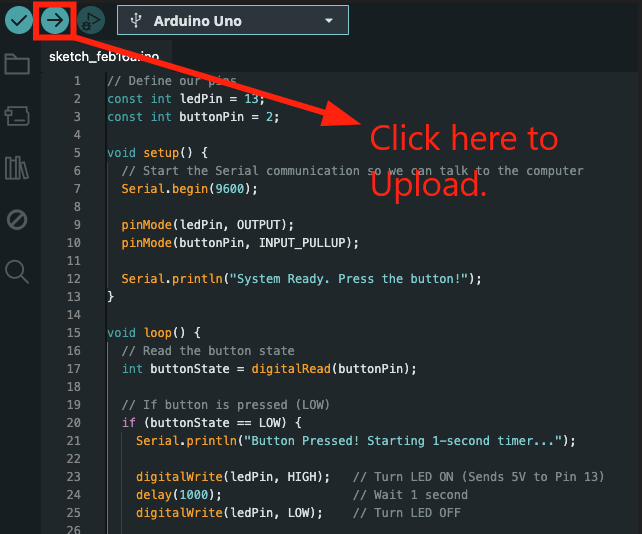
Task: Open the Sketchbook folder sidebar icon
Action: pyautogui.click(x=17, y=64)
